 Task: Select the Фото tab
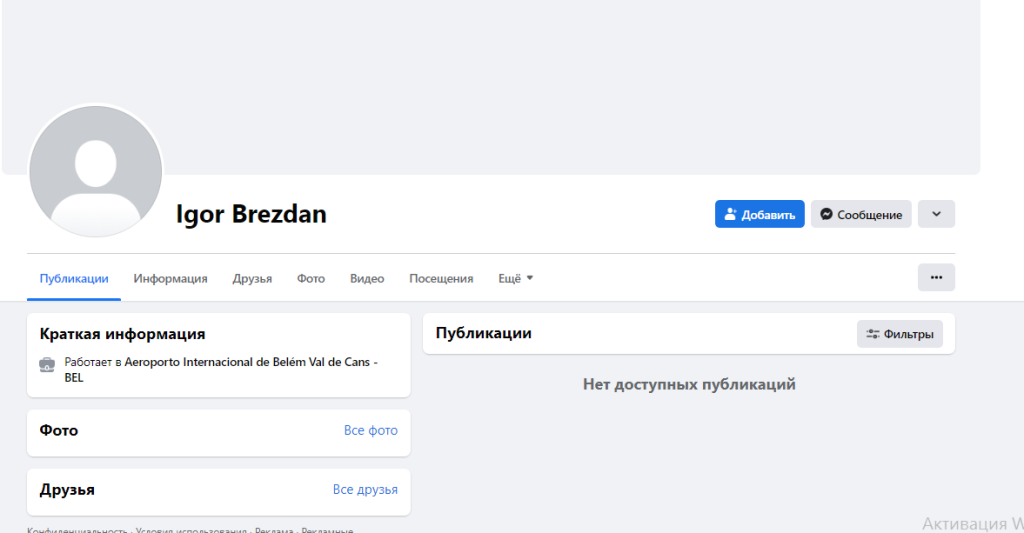[311, 279]
